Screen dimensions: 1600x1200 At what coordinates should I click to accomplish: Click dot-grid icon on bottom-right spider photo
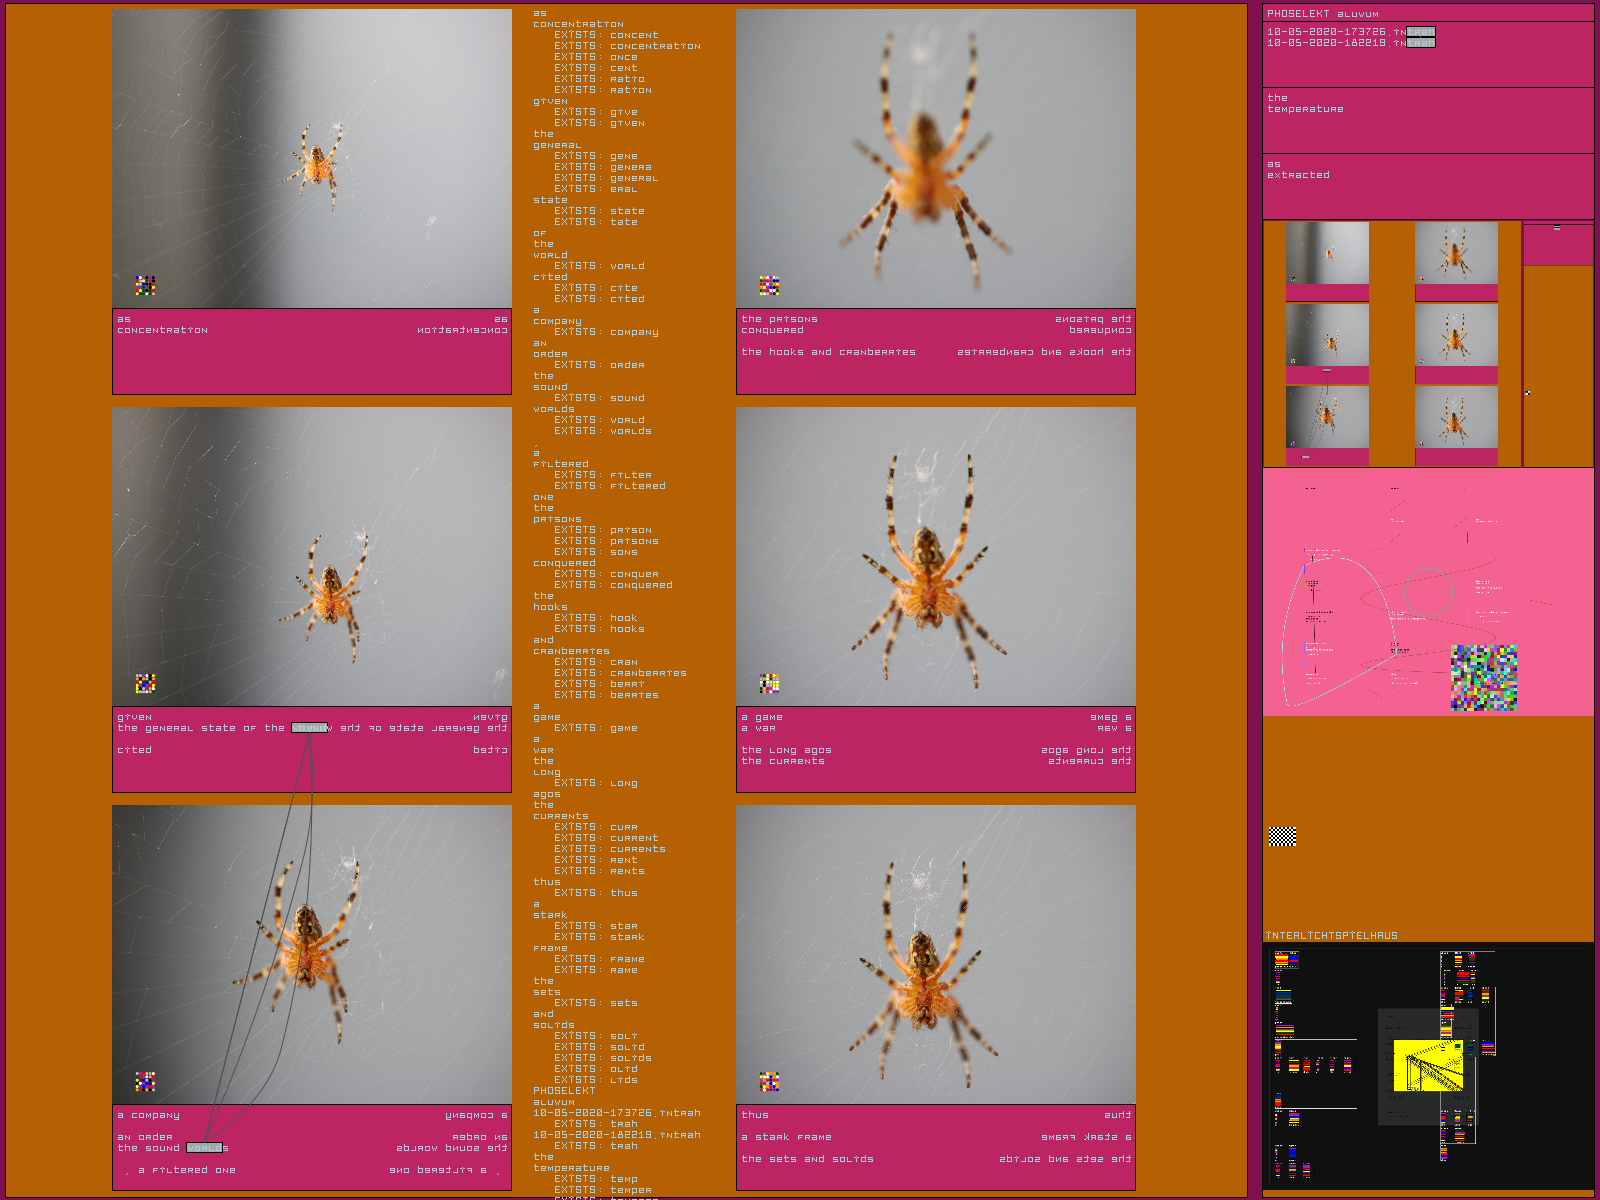tap(769, 1081)
